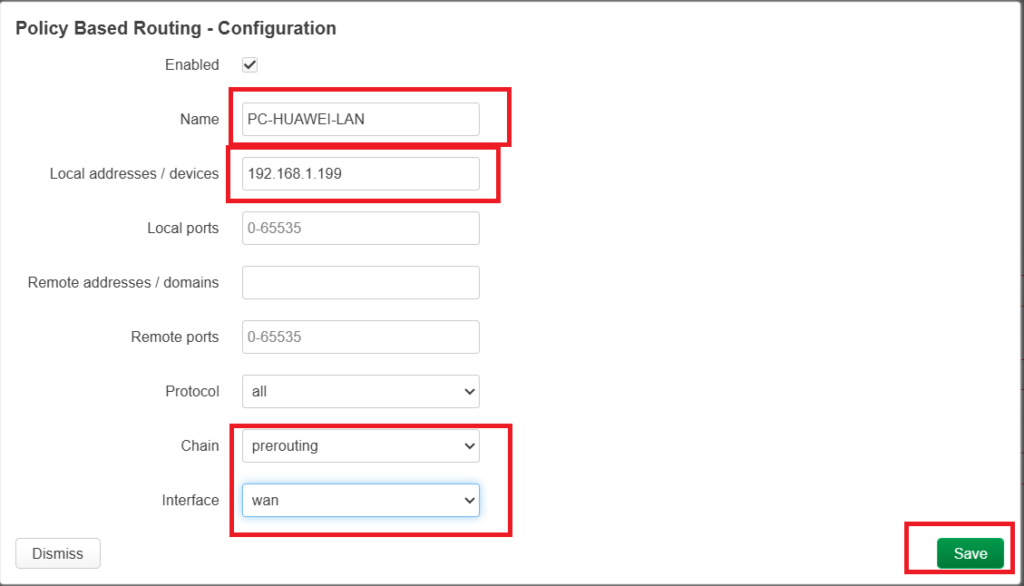The image size is (1024, 586).
Task: Expand the Chain dropdown showing prerouting
Action: pyautogui.click(x=360, y=446)
